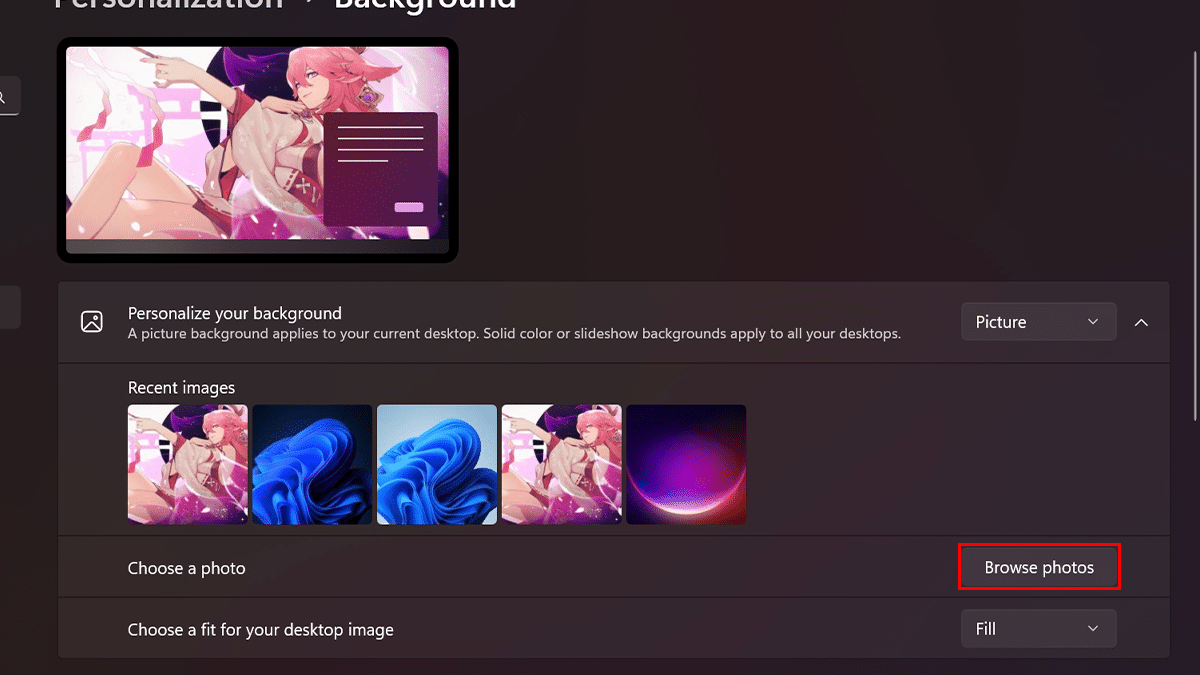This screenshot has width=1200, height=675.
Task: Select the dark blue bloom recent image
Action: 312,464
